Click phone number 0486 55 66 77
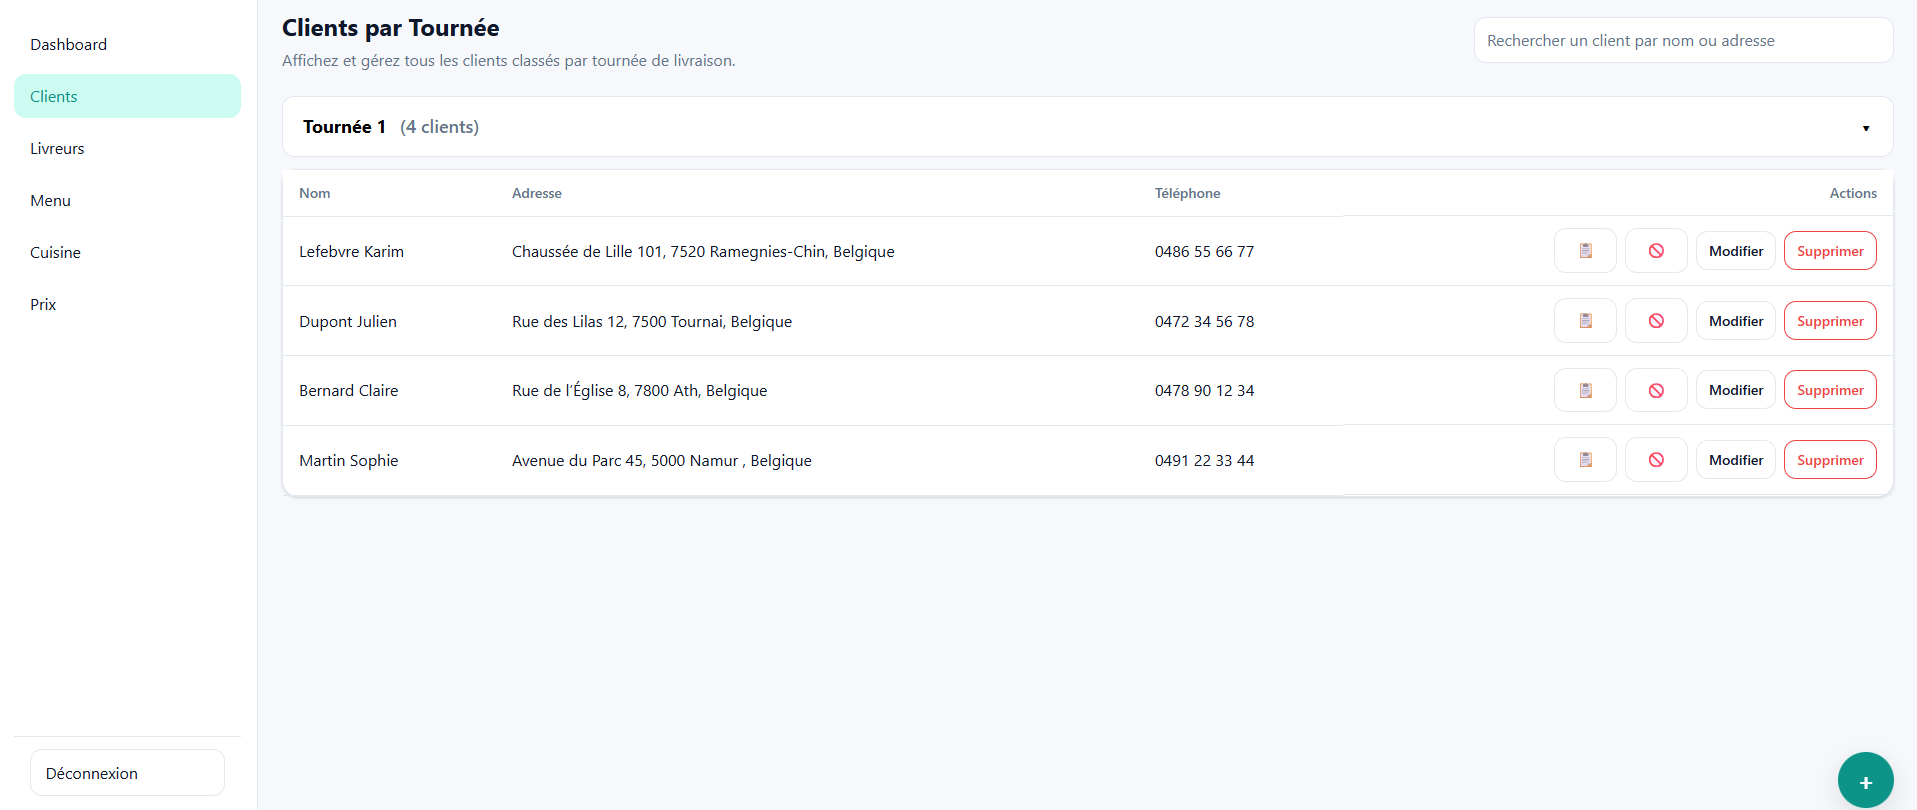The height and width of the screenshot is (810, 1917). [1204, 251]
